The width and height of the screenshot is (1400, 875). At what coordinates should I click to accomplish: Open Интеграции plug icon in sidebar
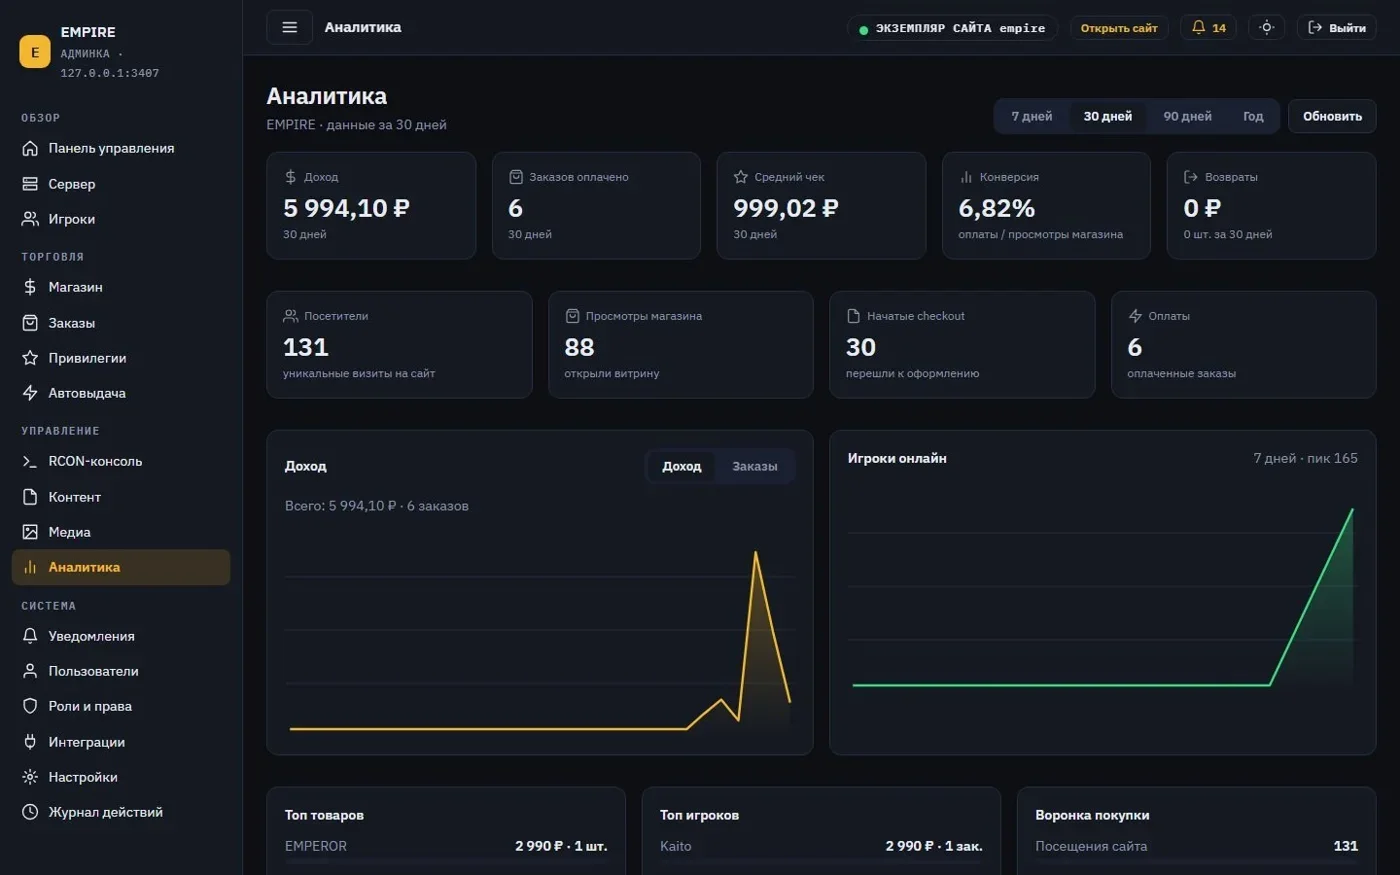pos(30,742)
